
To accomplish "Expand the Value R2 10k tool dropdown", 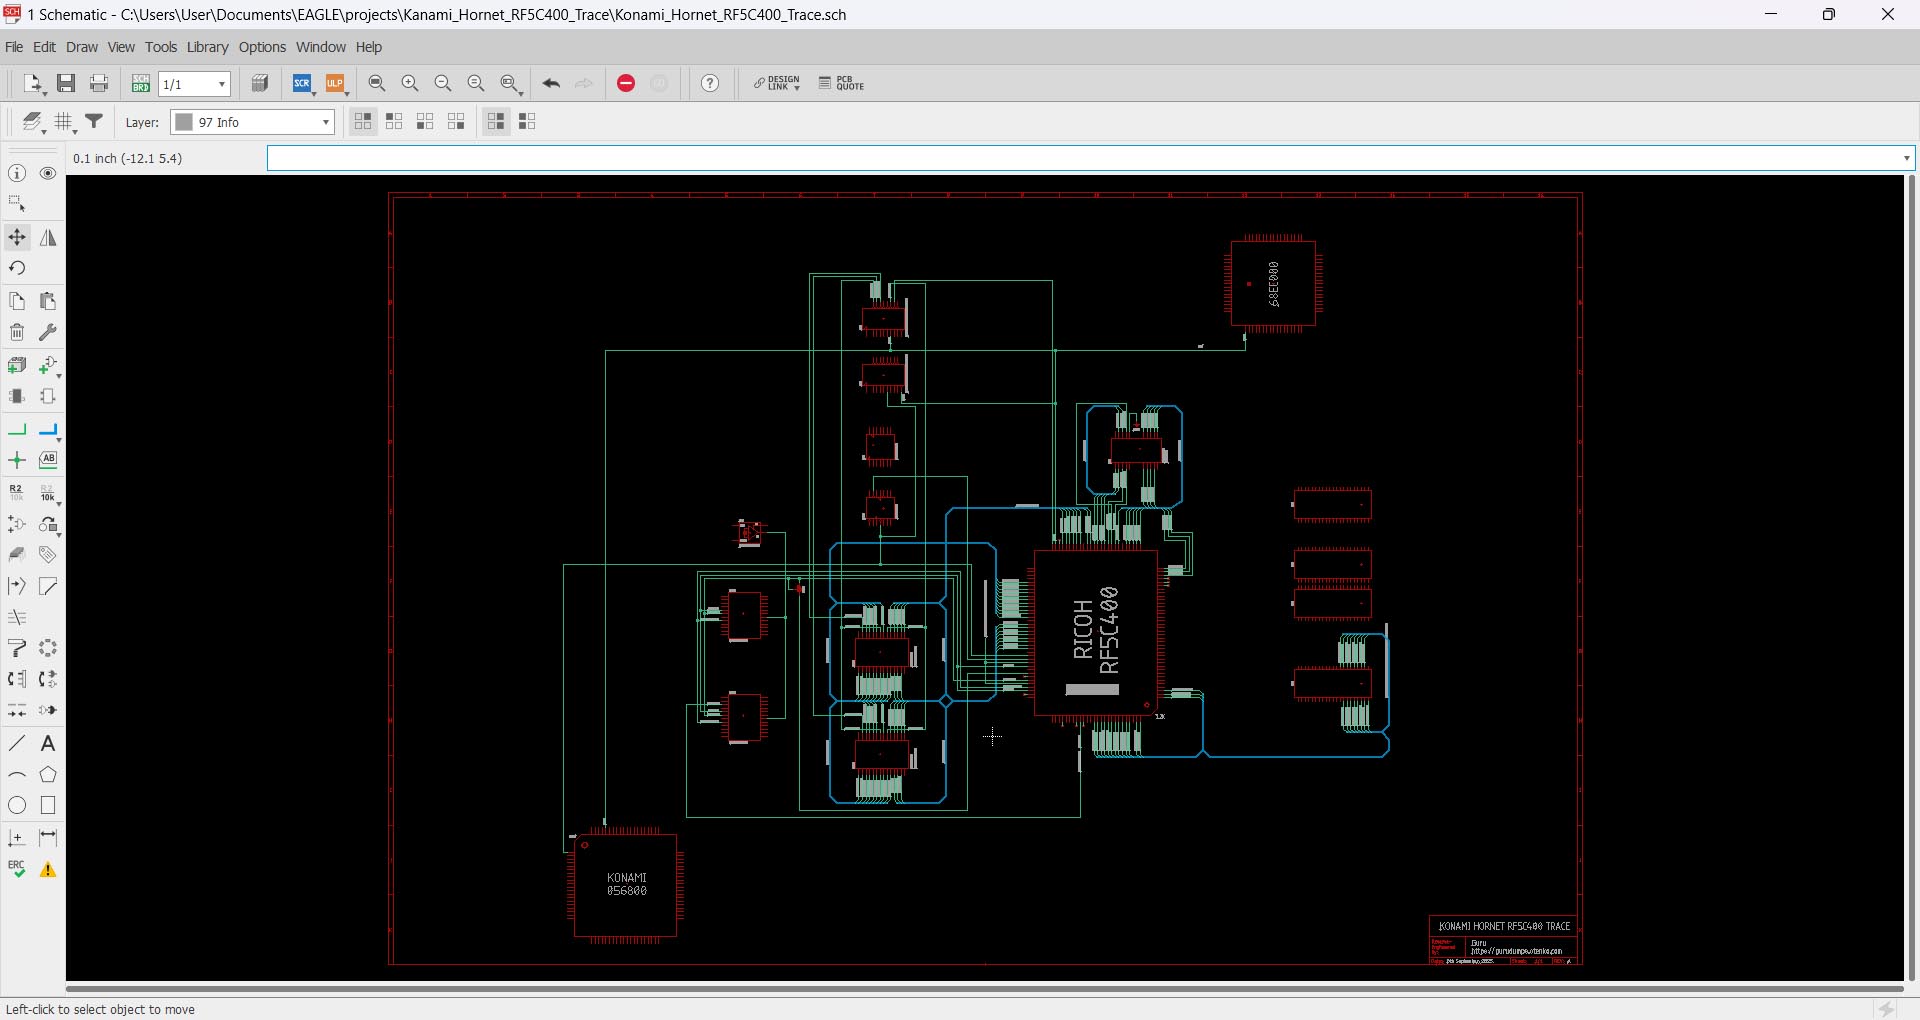I will pyautogui.click(x=59, y=503).
